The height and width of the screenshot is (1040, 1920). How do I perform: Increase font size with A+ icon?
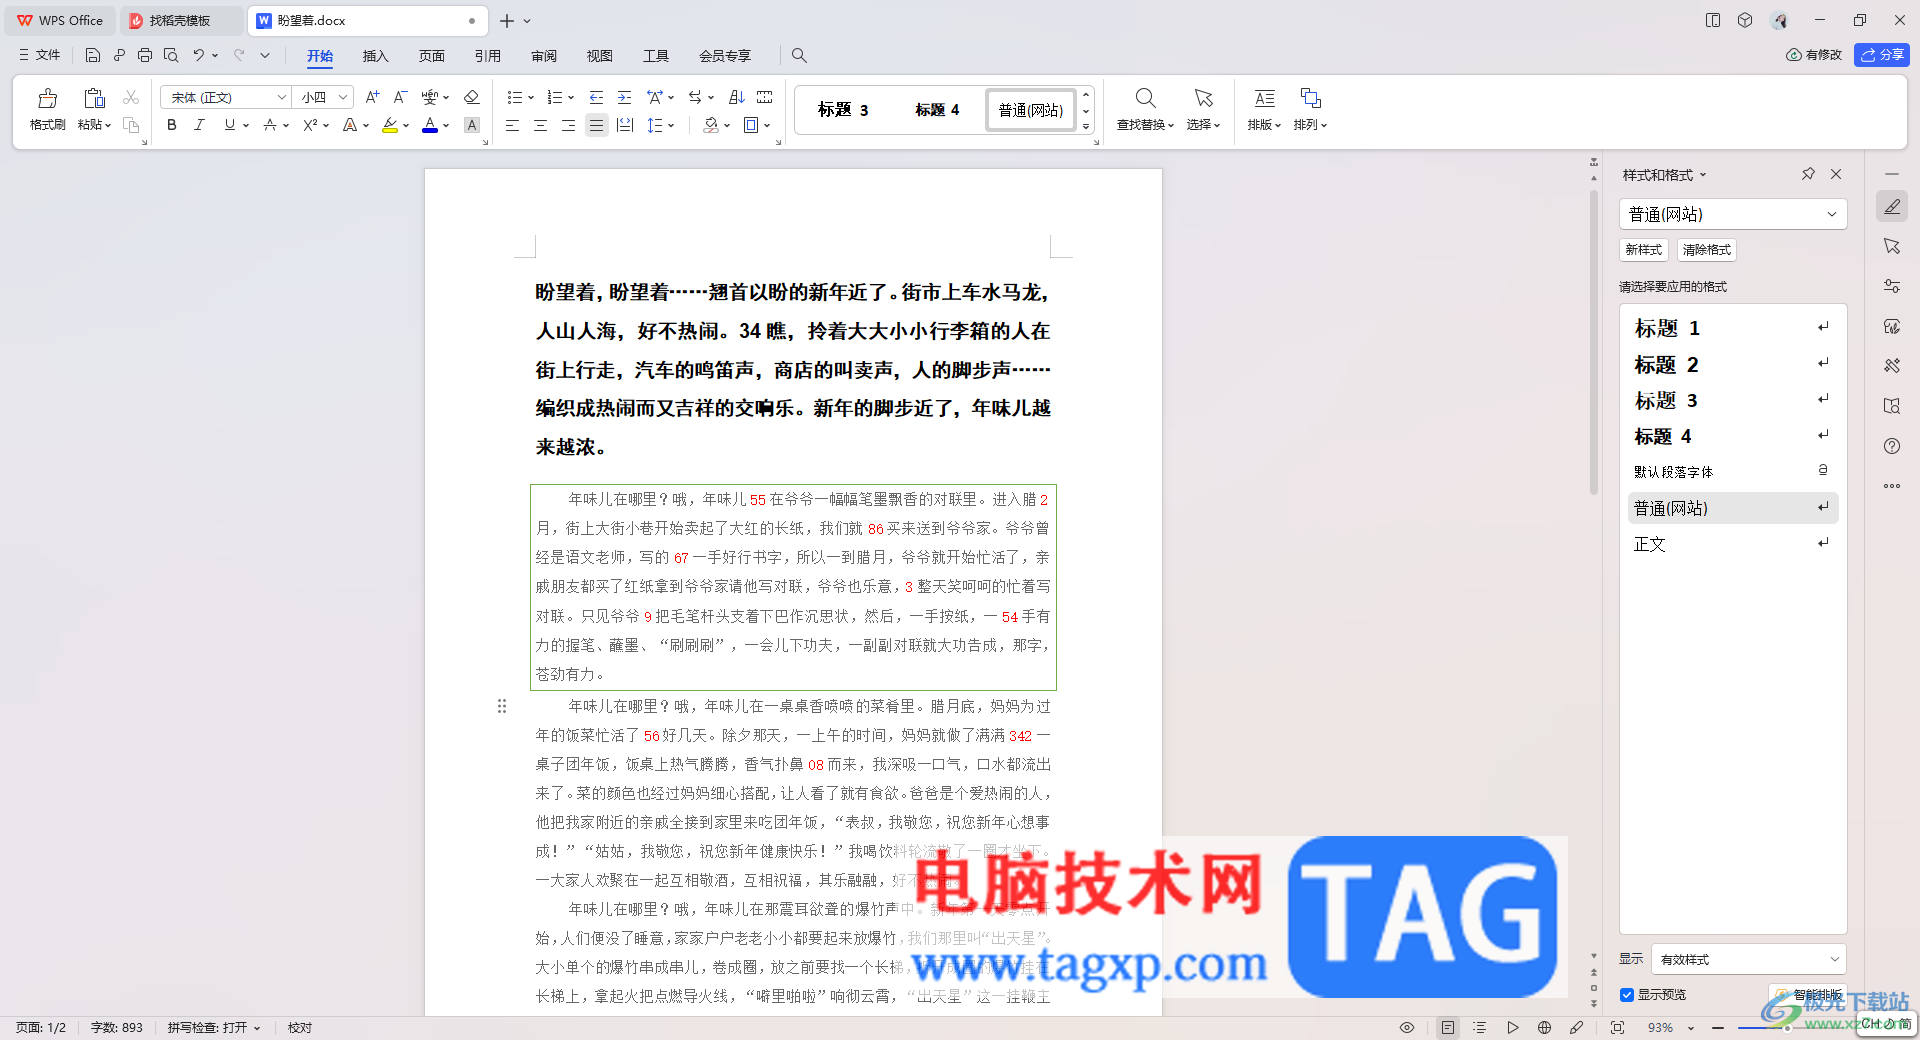coord(372,97)
